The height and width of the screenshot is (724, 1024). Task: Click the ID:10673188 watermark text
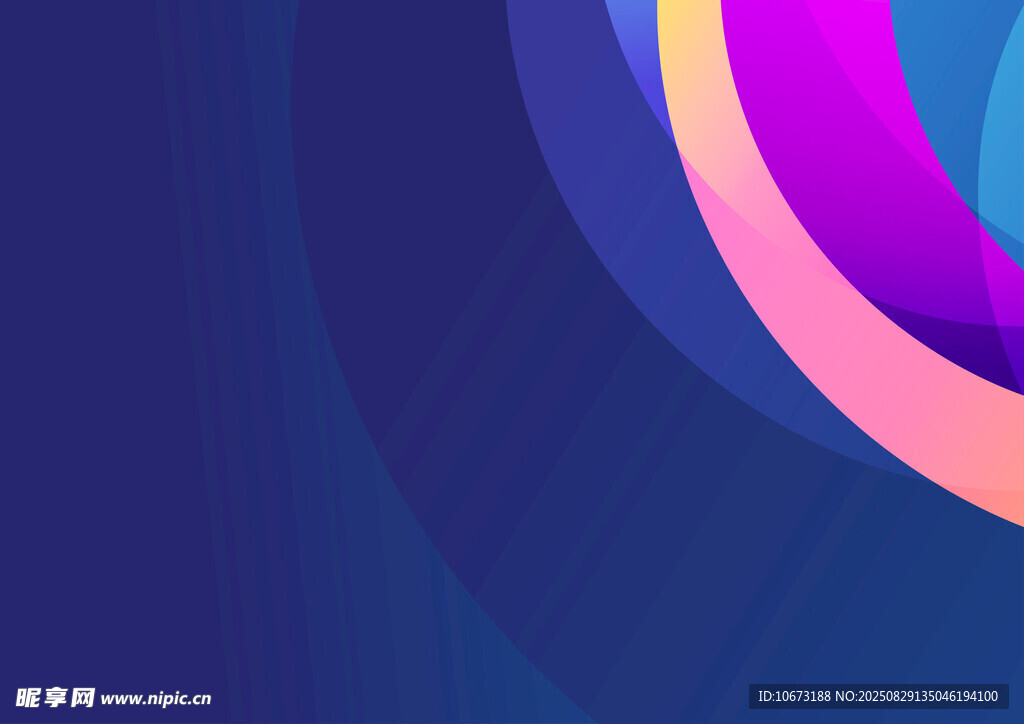click(794, 696)
